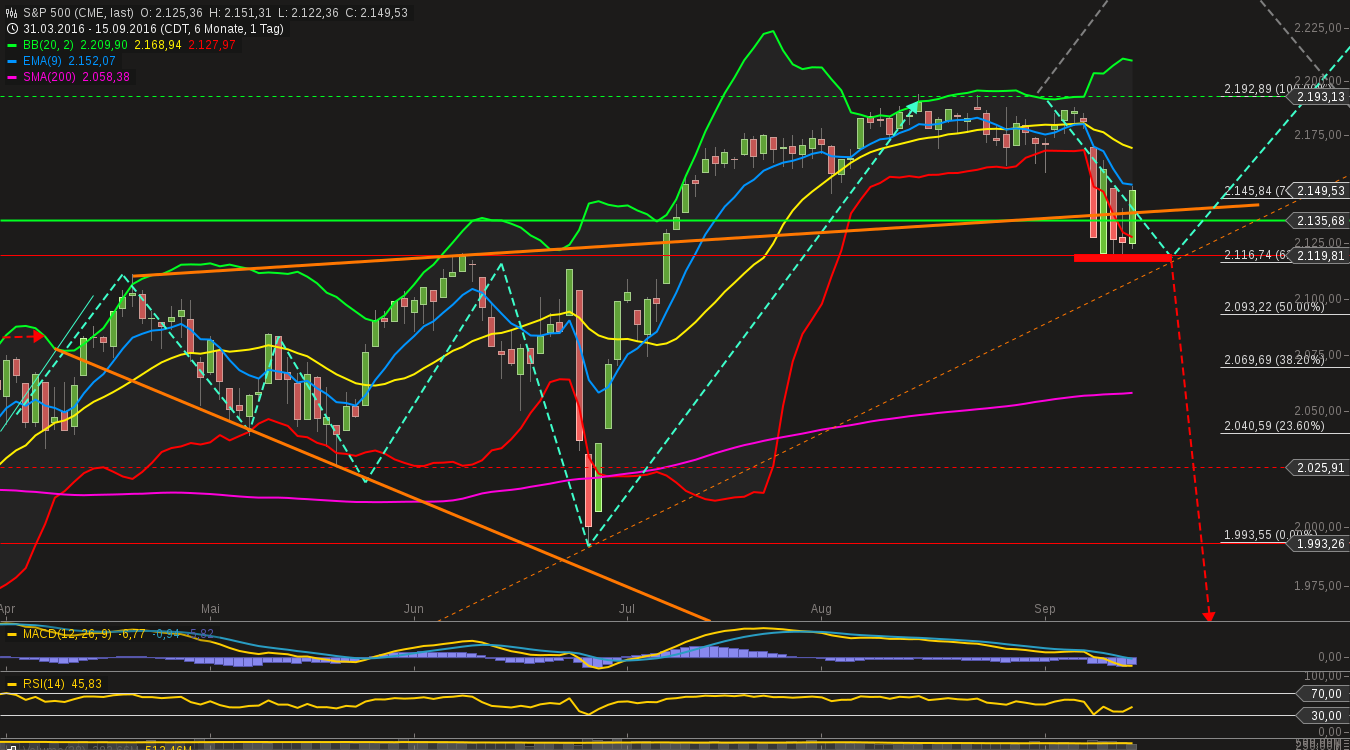
Task: Click the 2.069,69 (38.20%) Fibonacci label
Action: point(1274,360)
